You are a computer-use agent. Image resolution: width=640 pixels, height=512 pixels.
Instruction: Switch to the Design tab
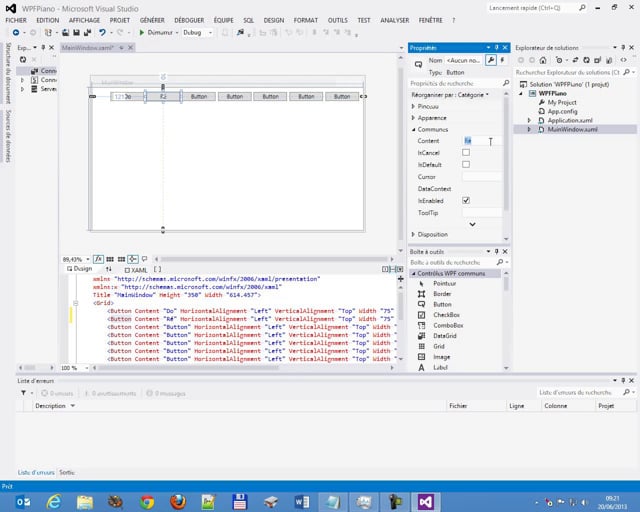pyautogui.click(x=80, y=269)
